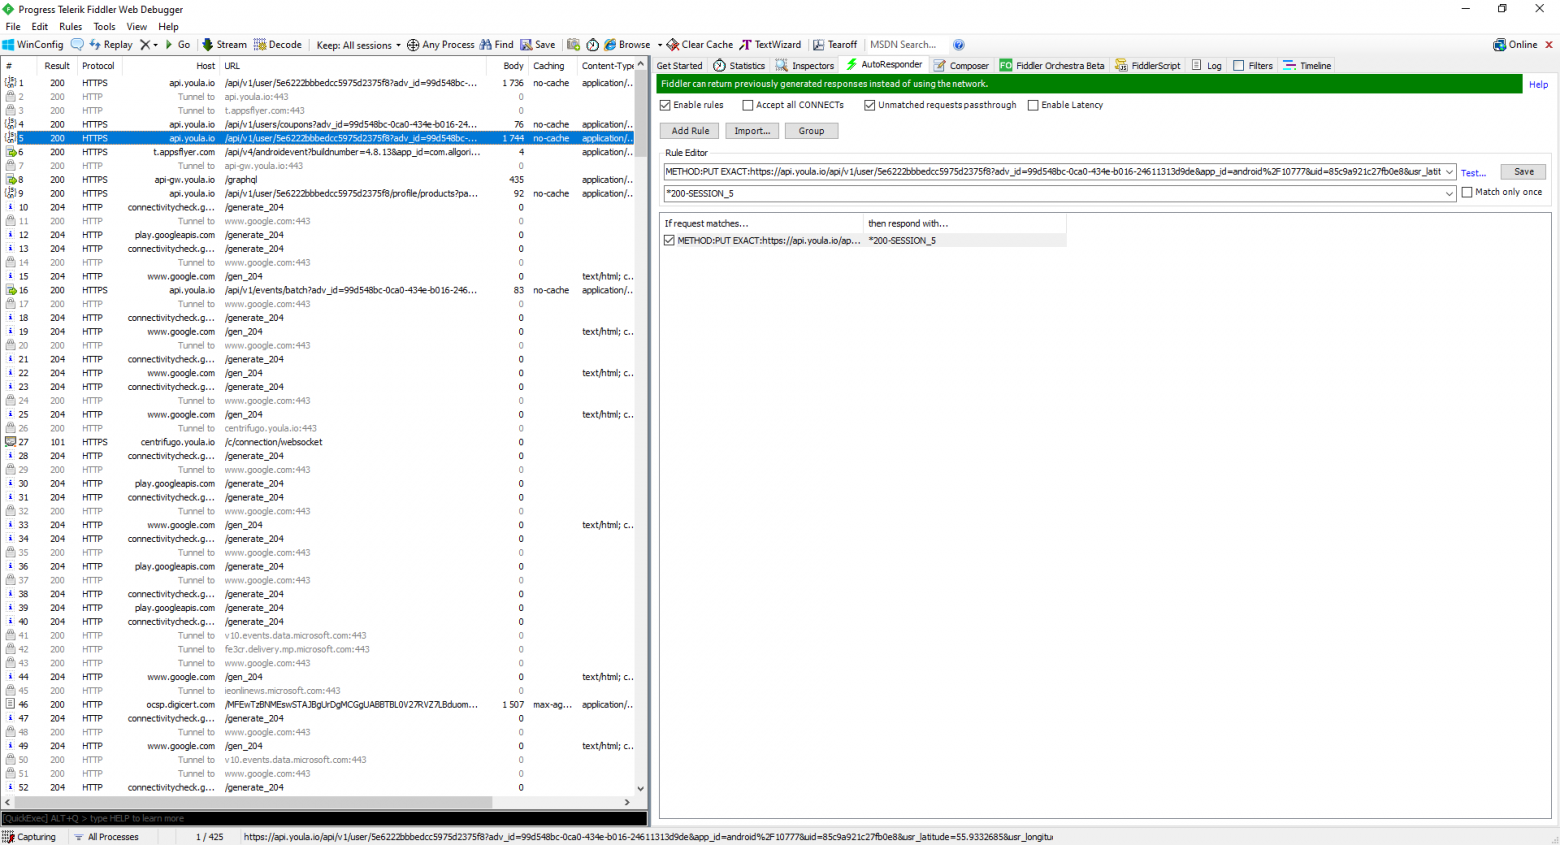Select the centrifugo.youla.io websocket session 27
The width and height of the screenshot is (1560, 845).
point(318,442)
